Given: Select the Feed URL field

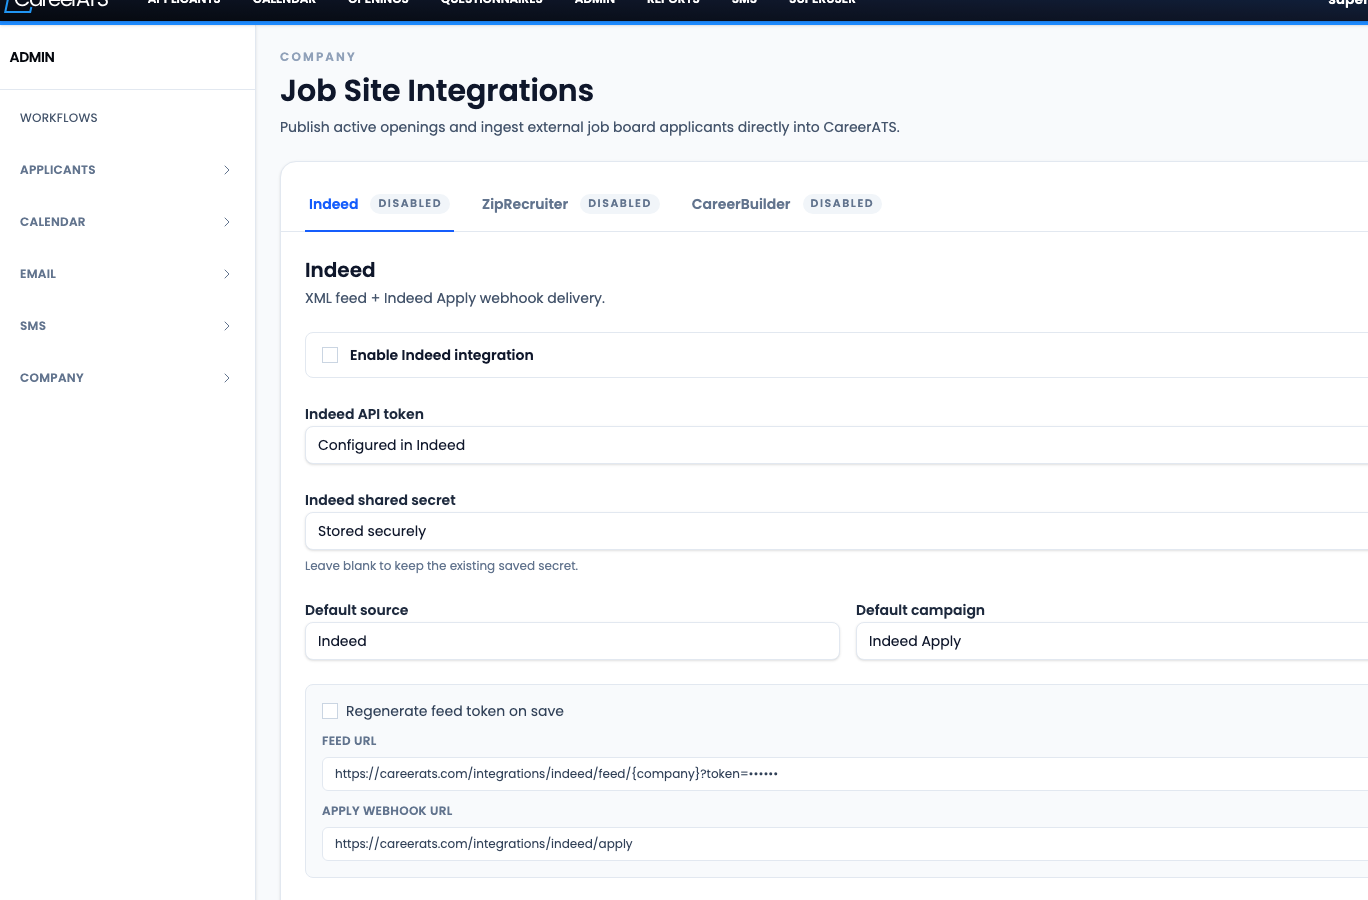Looking at the screenshot, I should pyautogui.click(x=845, y=774).
